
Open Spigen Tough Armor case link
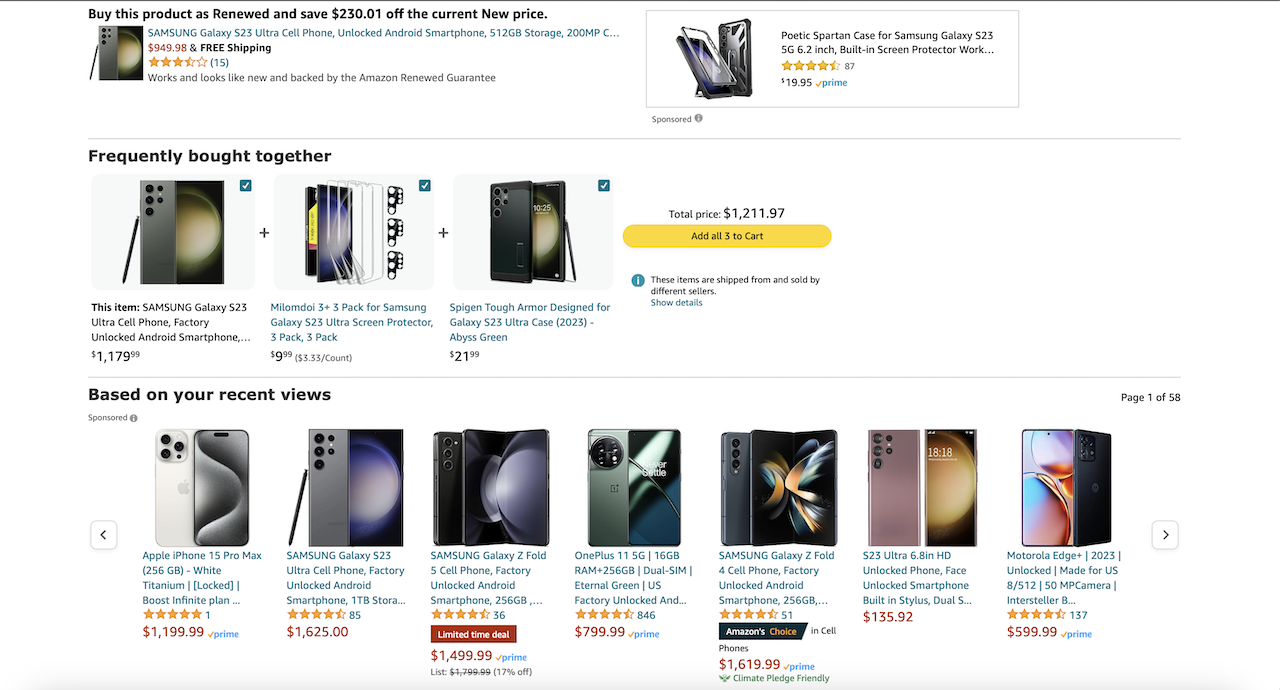click(530, 322)
